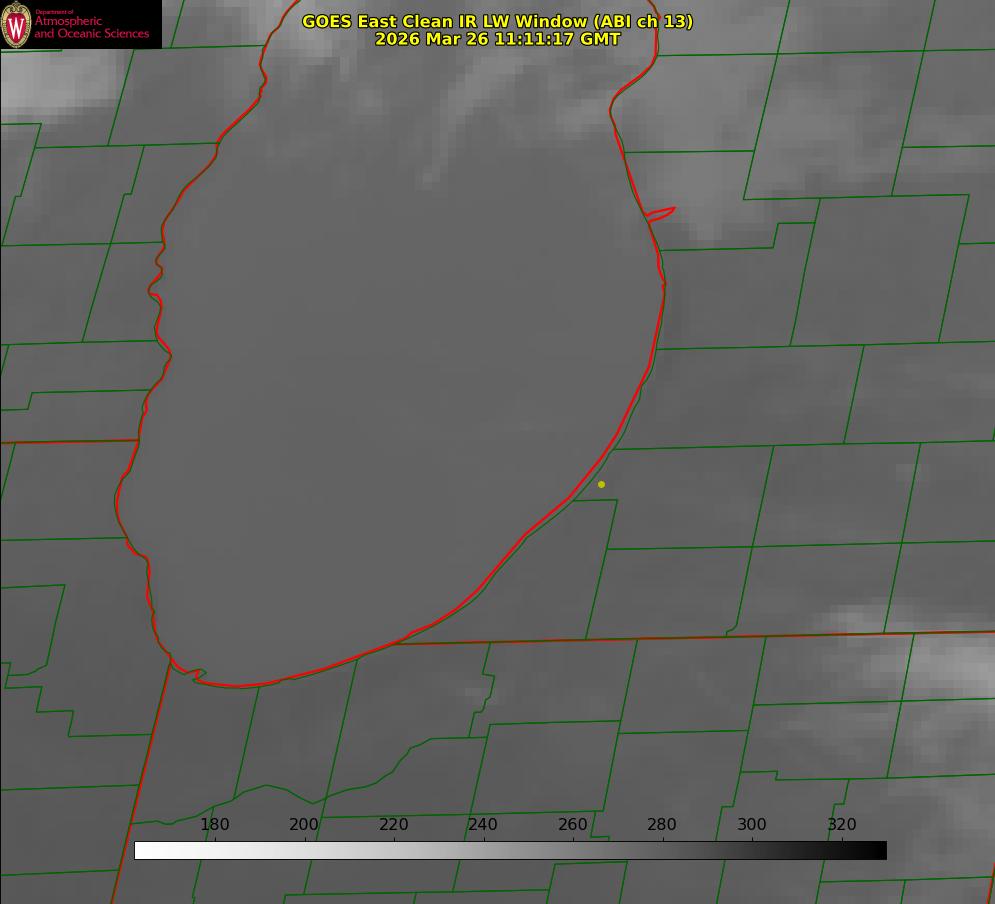Click the Atmospheric and Oceanic Sciences text
Screen dimensions: 995x904
[x=91, y=27]
